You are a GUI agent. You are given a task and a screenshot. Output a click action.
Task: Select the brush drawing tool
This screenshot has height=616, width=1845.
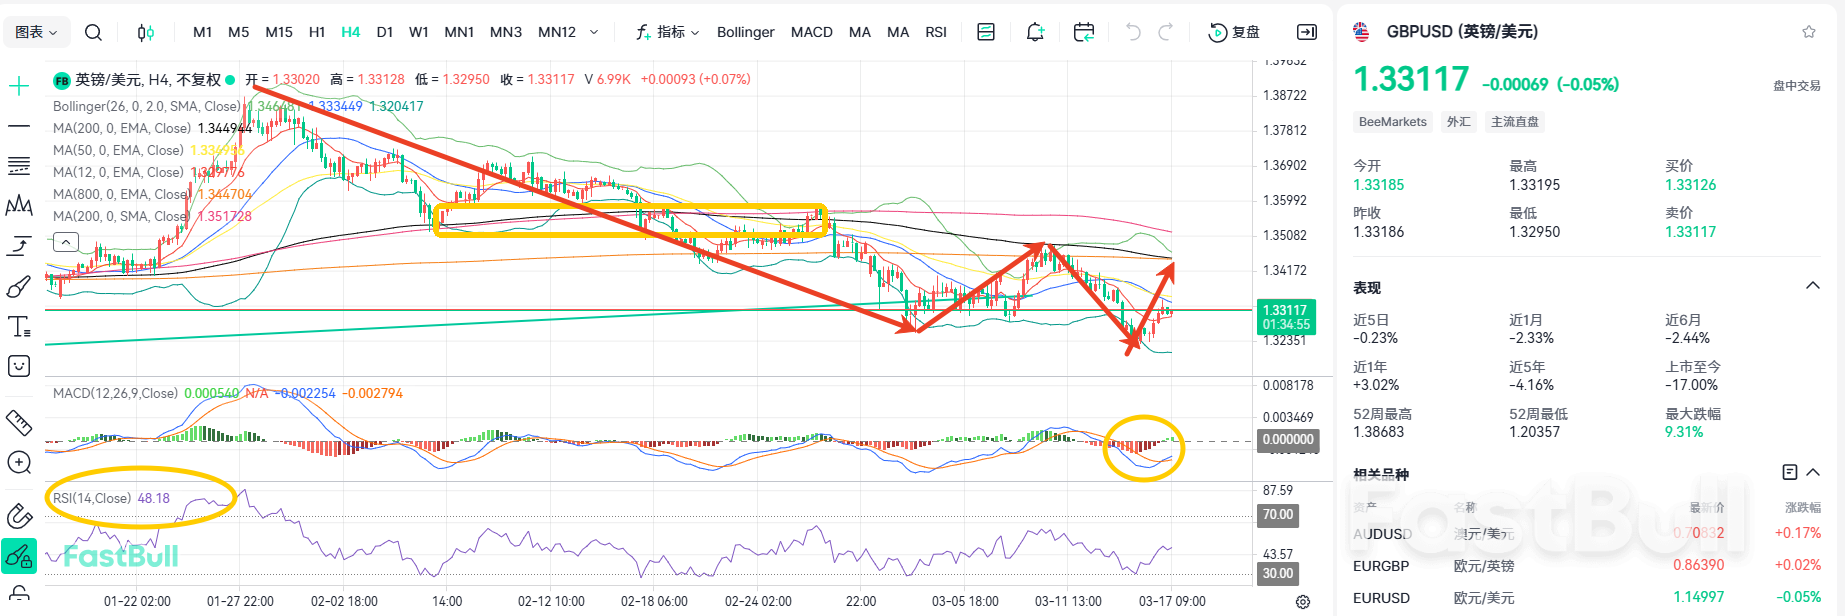tap(19, 288)
